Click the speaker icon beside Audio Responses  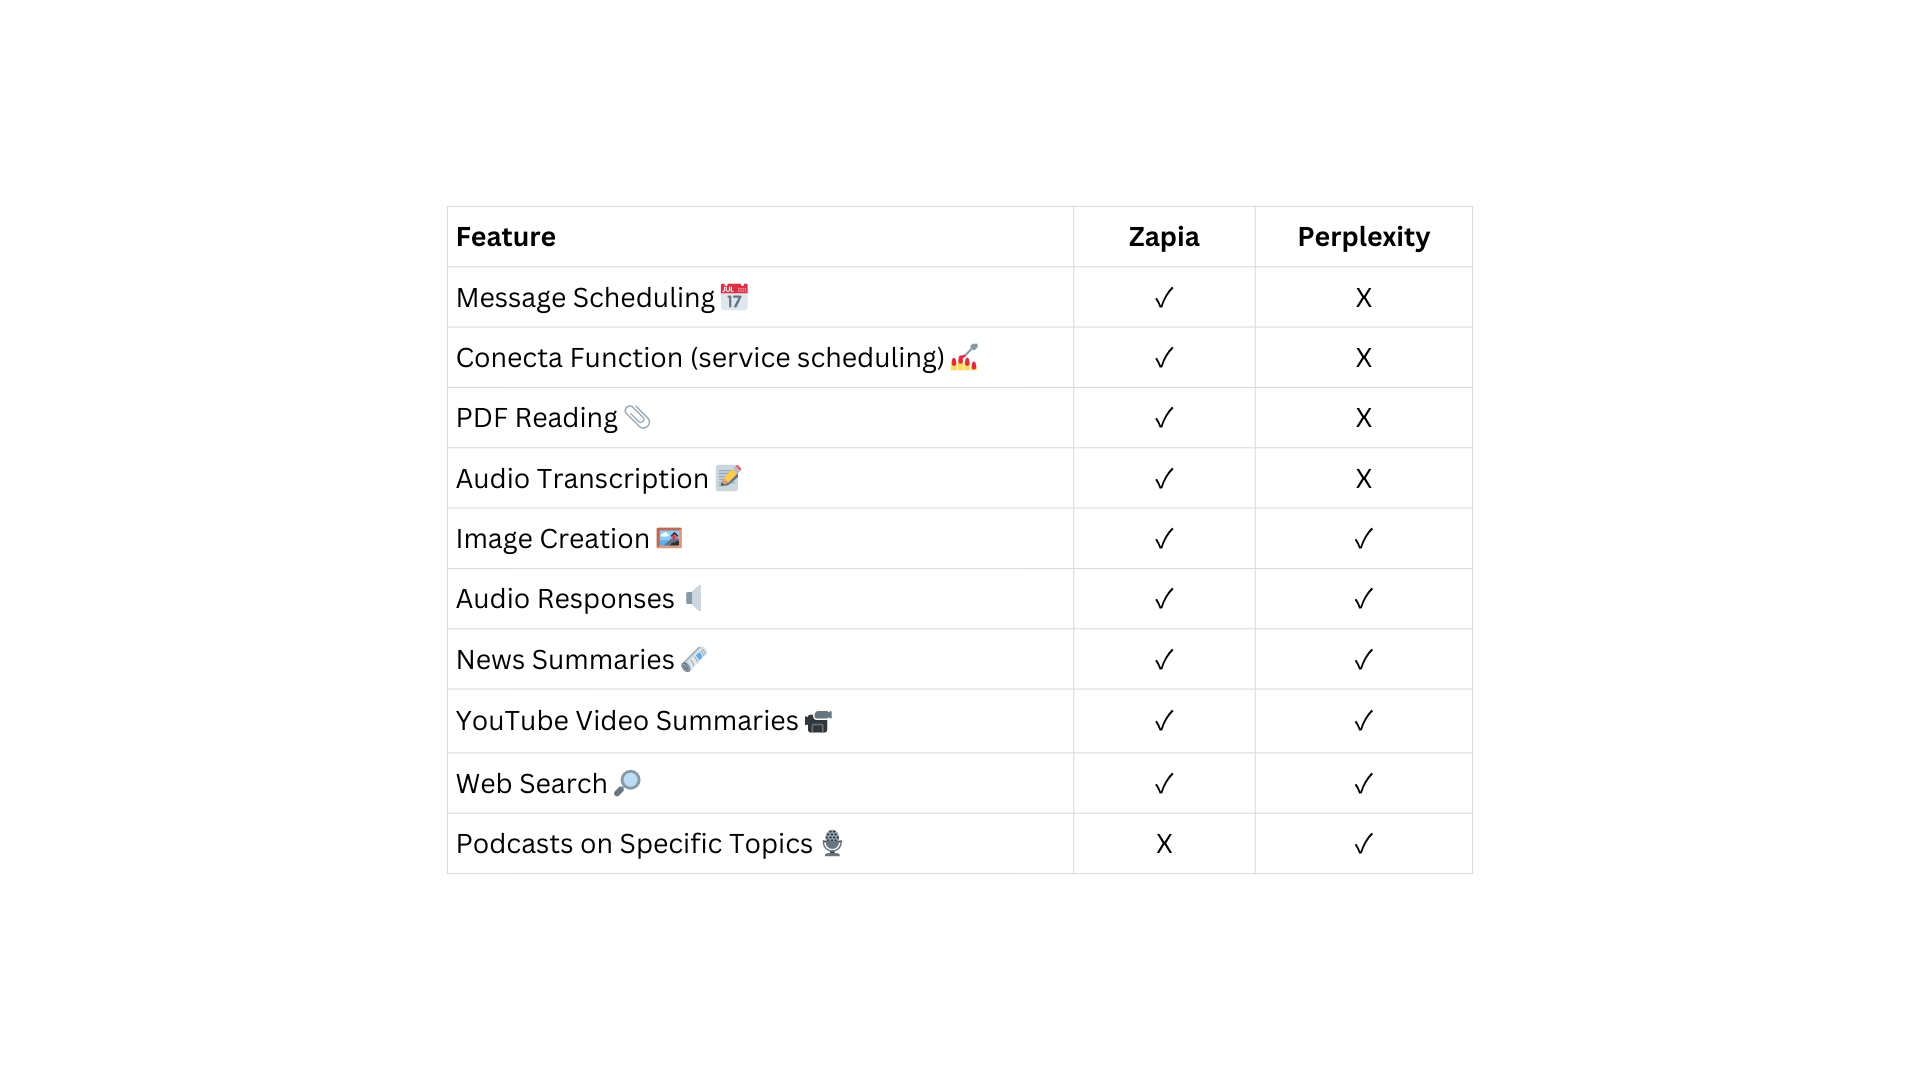694,598
